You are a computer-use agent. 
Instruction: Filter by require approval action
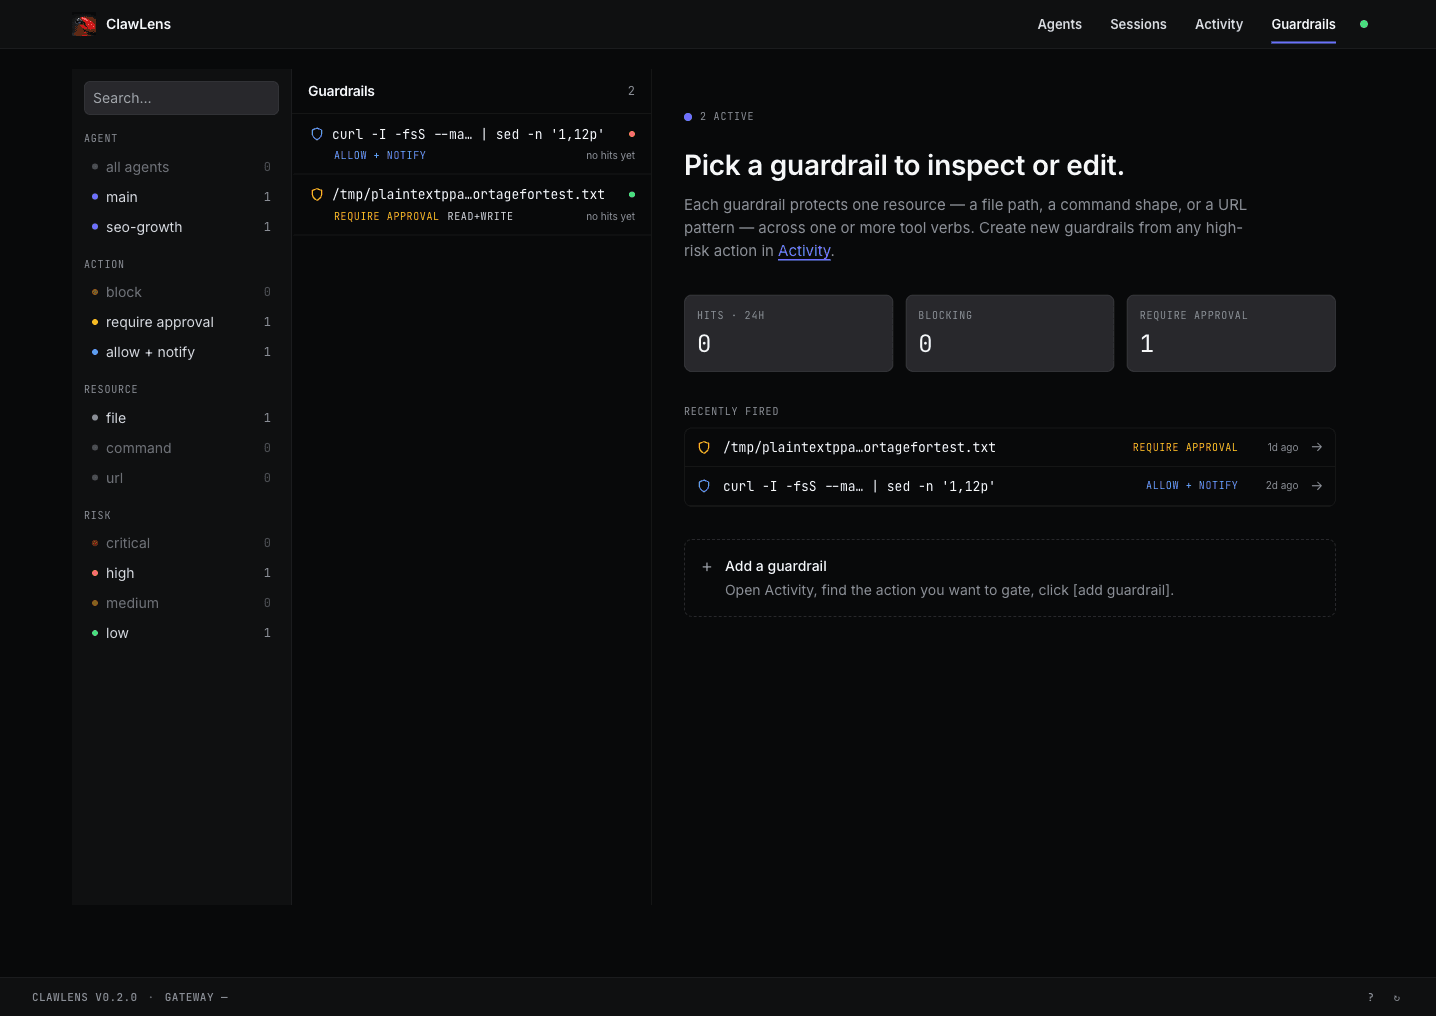coord(181,322)
